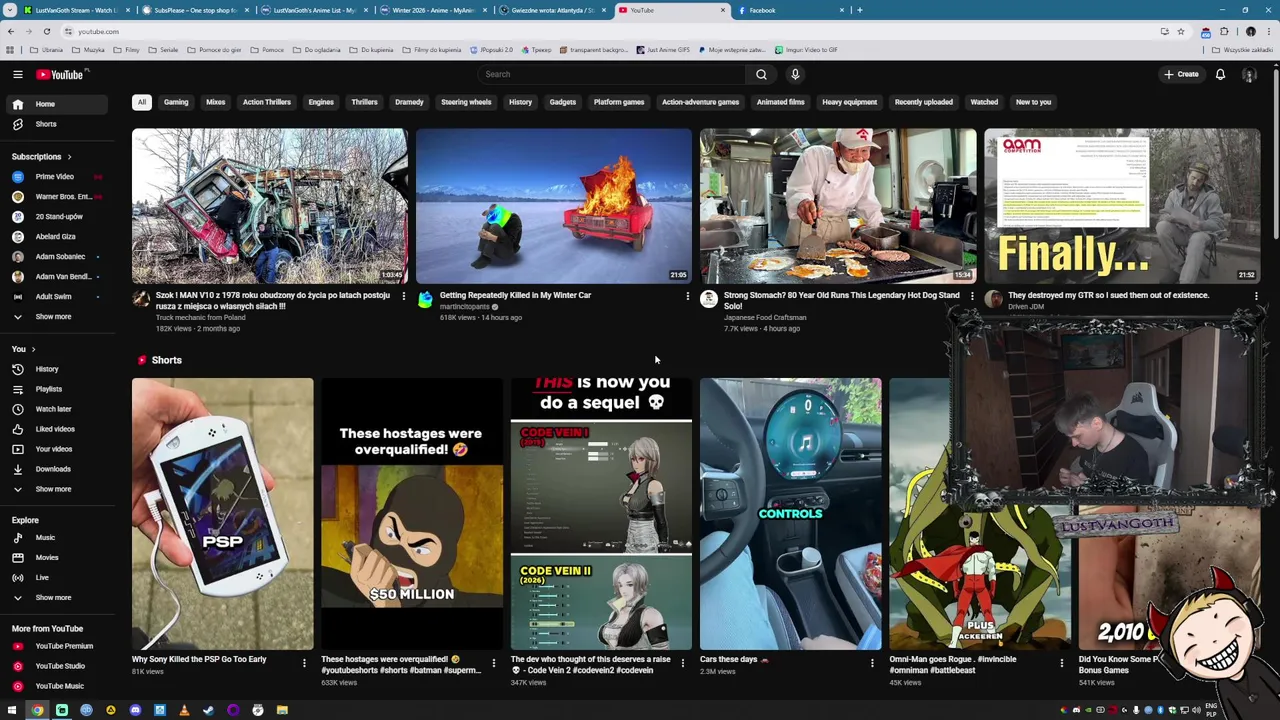The width and height of the screenshot is (1280, 720).
Task: Open options for PSP short
Action: [304, 663]
